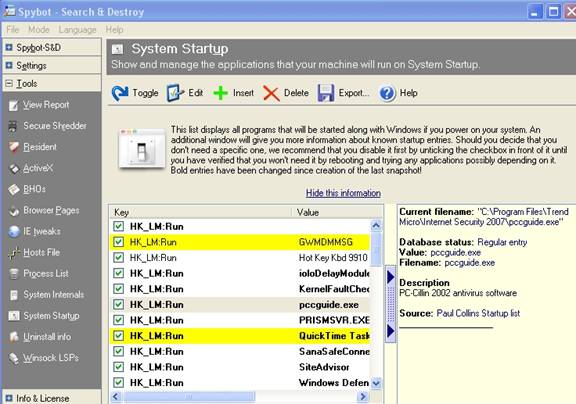This screenshot has width=576, height=404.
Task: Click the green plus Insert icon
Action: tap(220, 93)
